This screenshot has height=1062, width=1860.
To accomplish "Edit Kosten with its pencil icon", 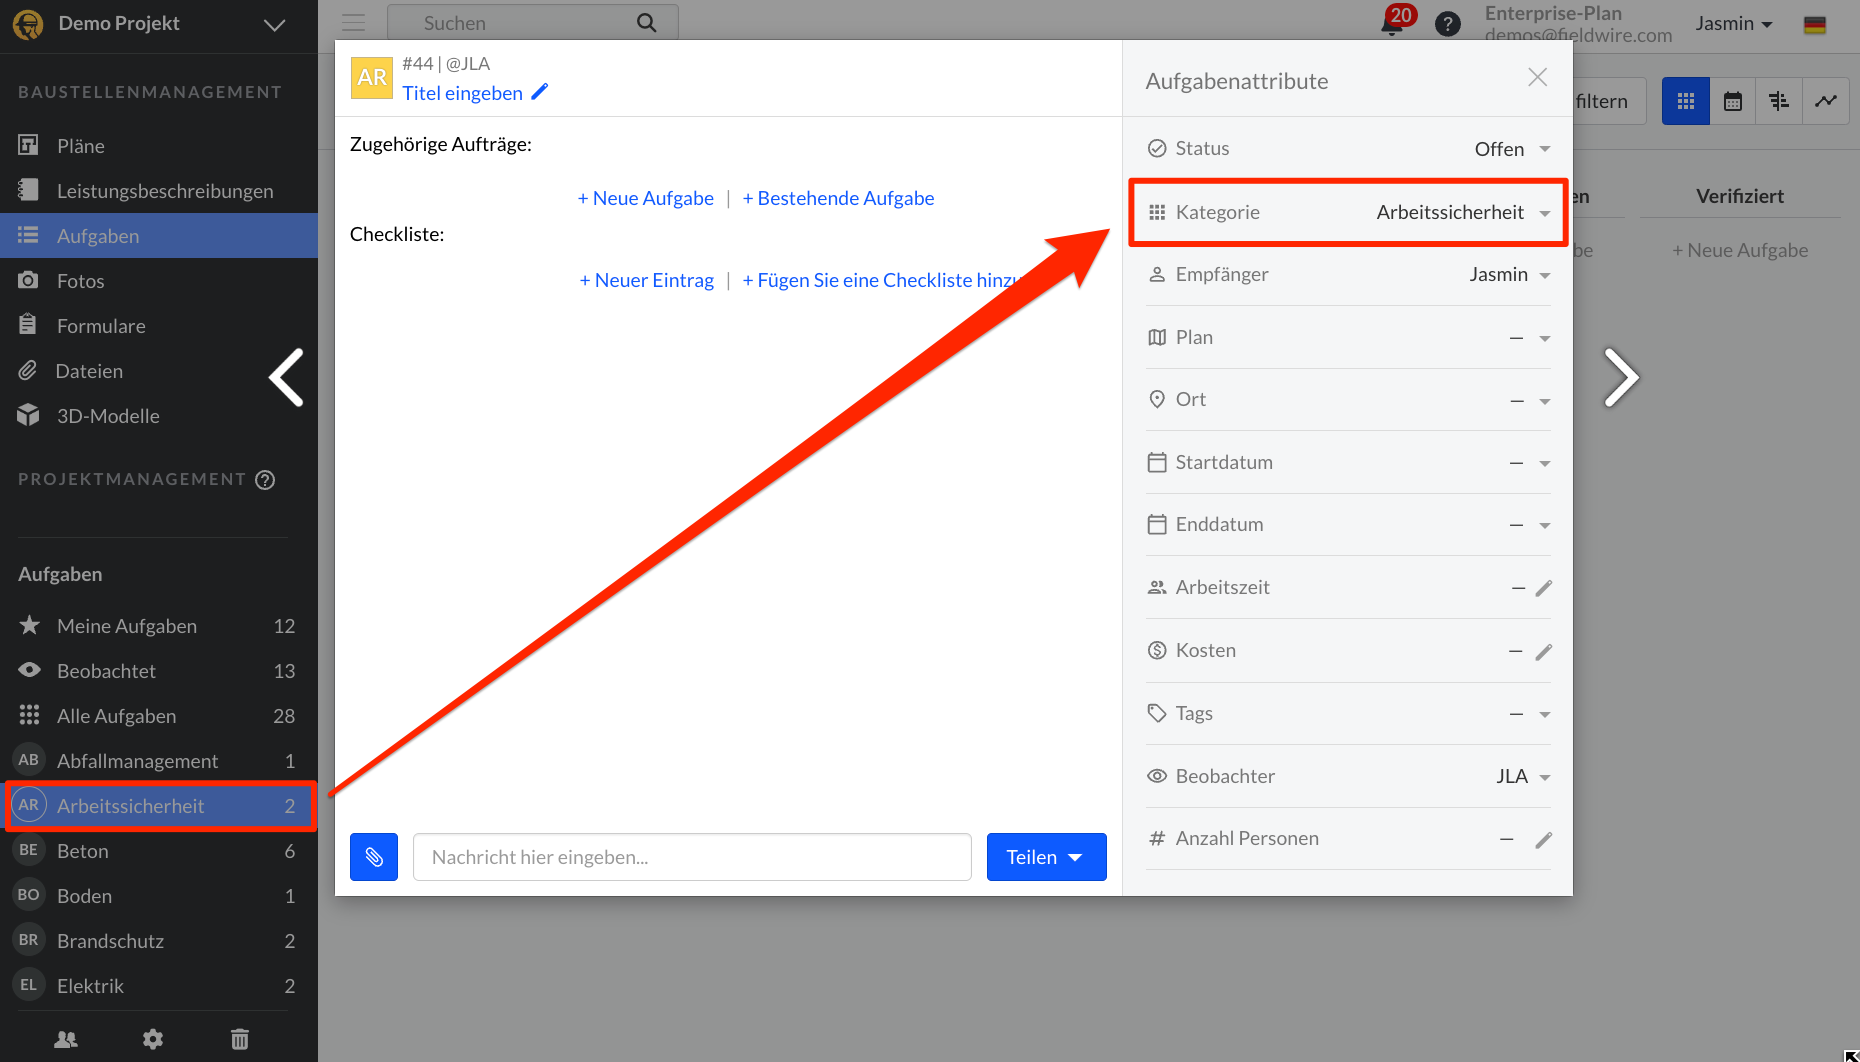I will coord(1544,651).
